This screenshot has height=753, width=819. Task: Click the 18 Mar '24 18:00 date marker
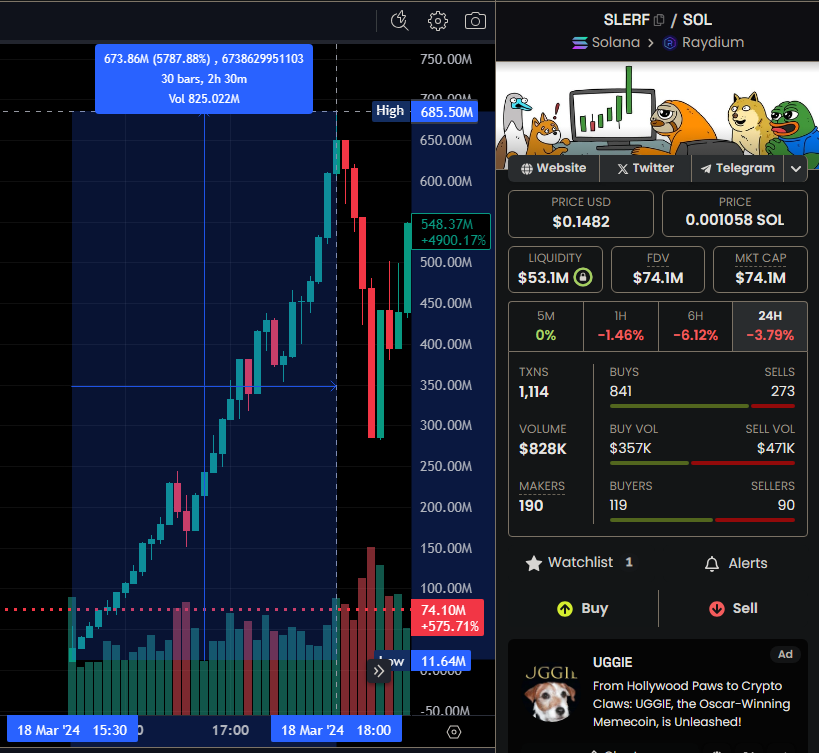(336, 730)
